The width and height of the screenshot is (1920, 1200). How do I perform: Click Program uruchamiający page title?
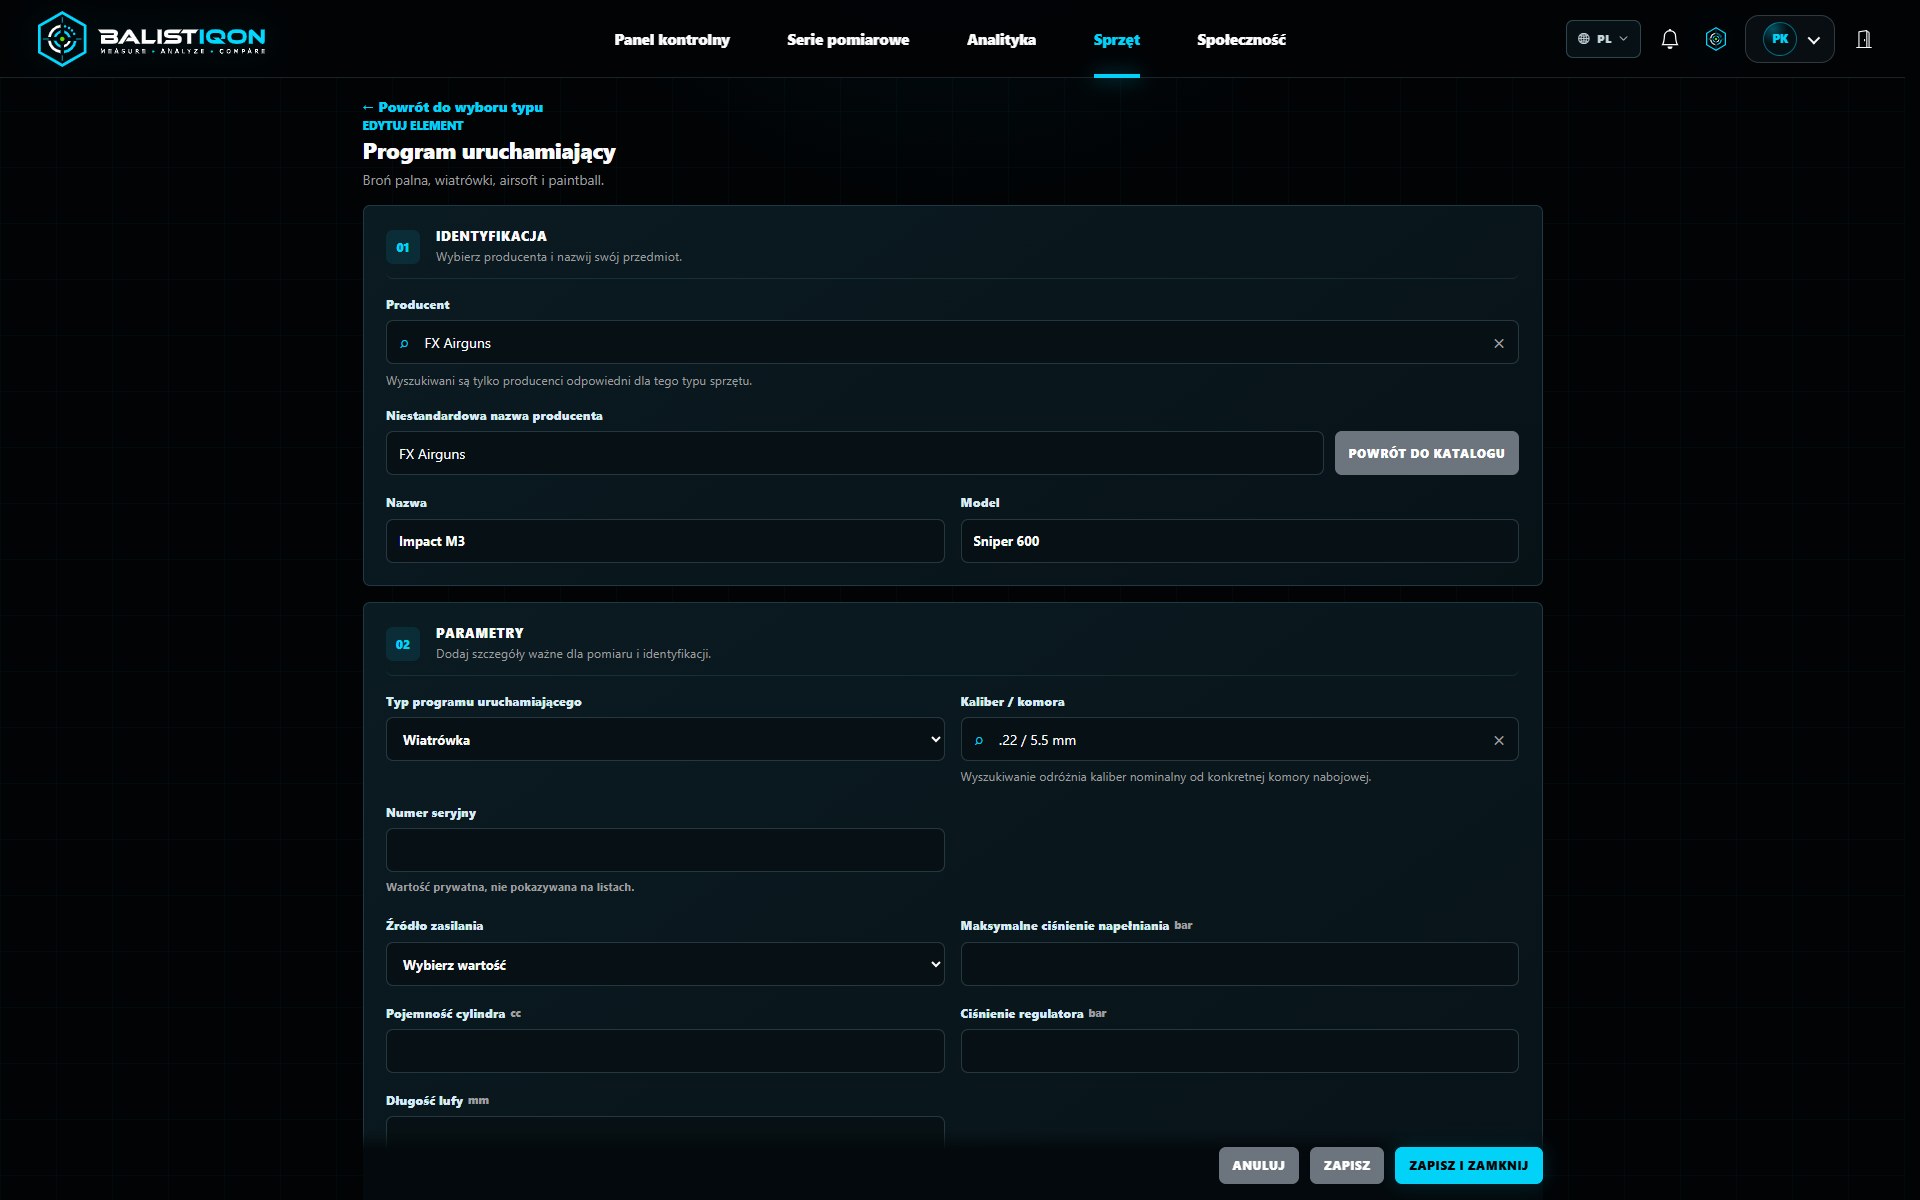(489, 152)
